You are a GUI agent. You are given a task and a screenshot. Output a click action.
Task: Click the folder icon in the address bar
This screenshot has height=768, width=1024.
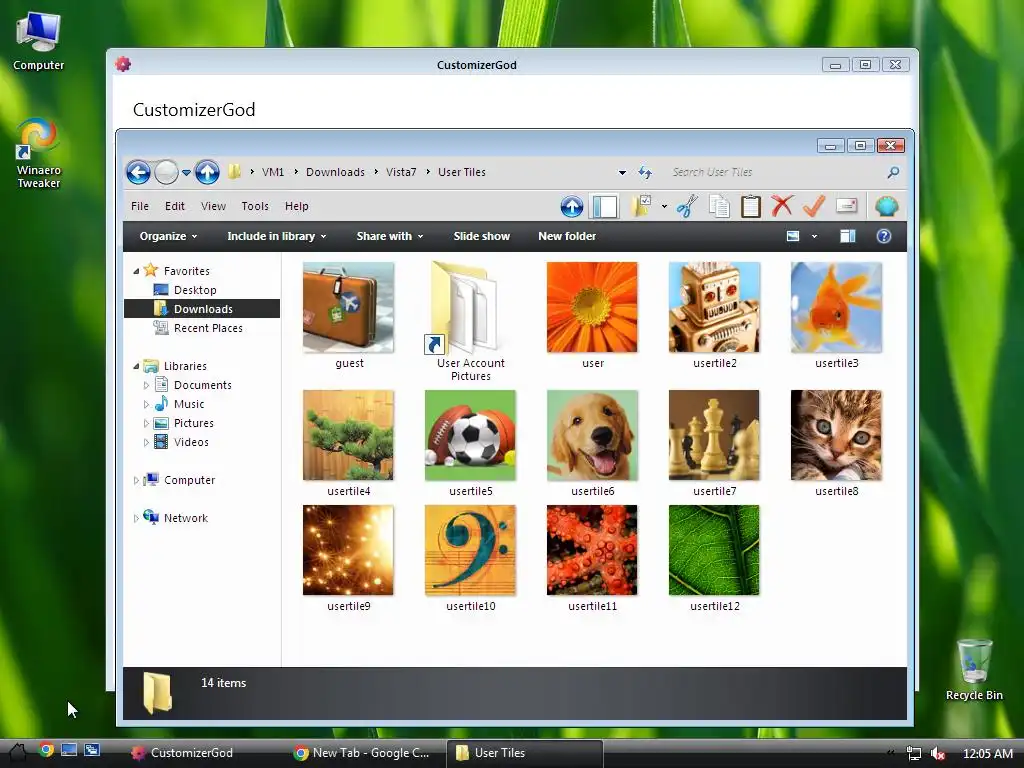(234, 172)
